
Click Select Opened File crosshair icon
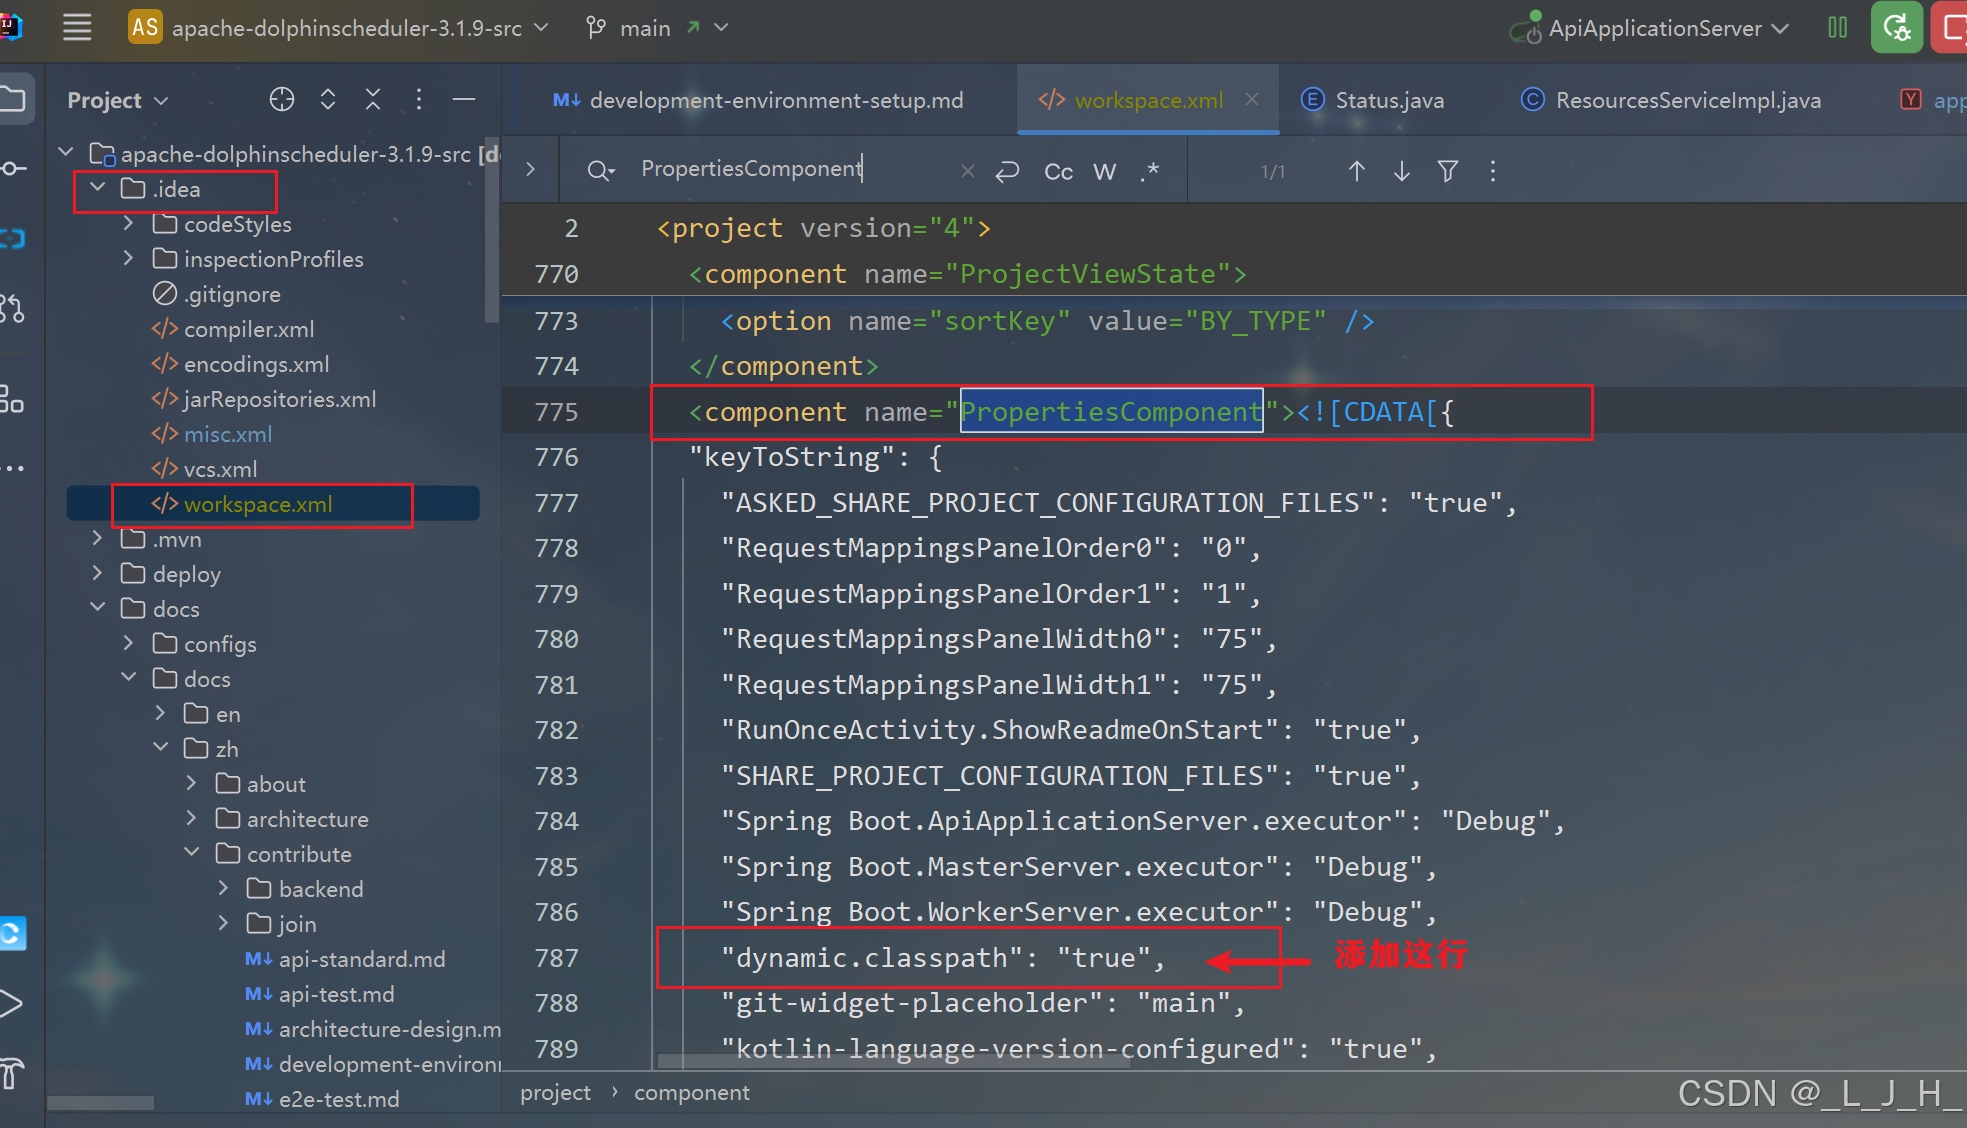282,99
